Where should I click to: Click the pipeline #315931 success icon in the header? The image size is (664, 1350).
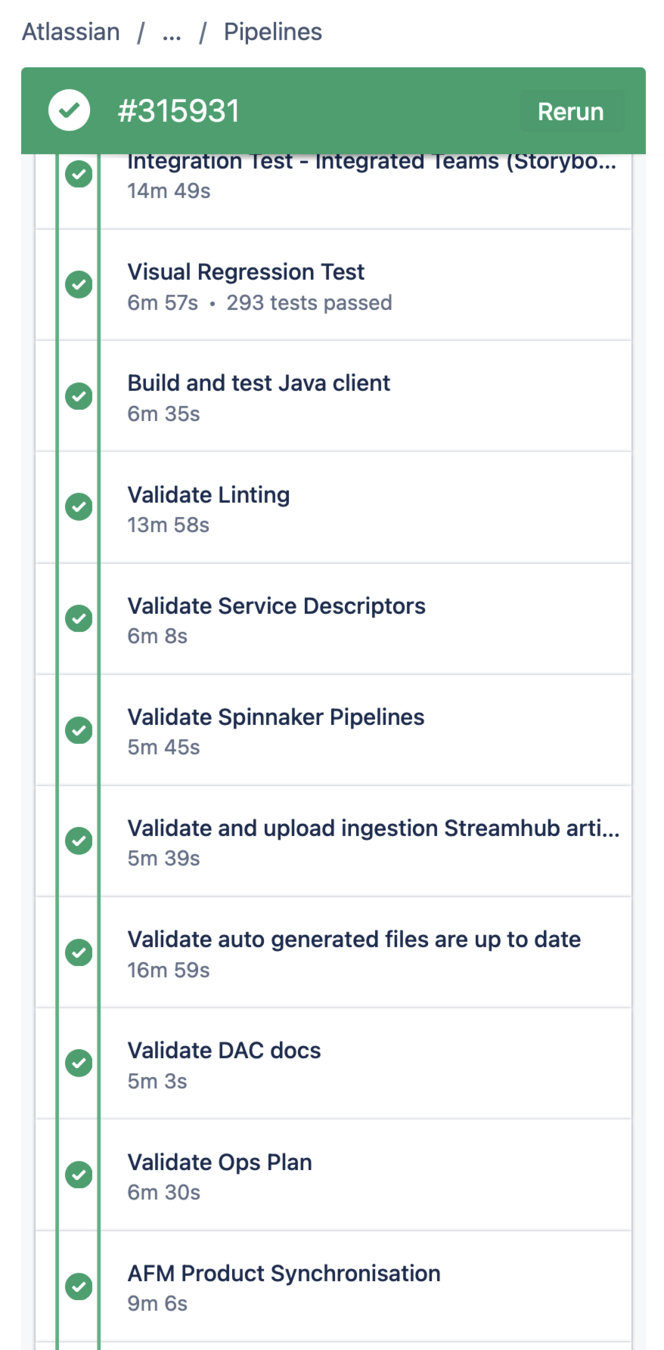[69, 111]
